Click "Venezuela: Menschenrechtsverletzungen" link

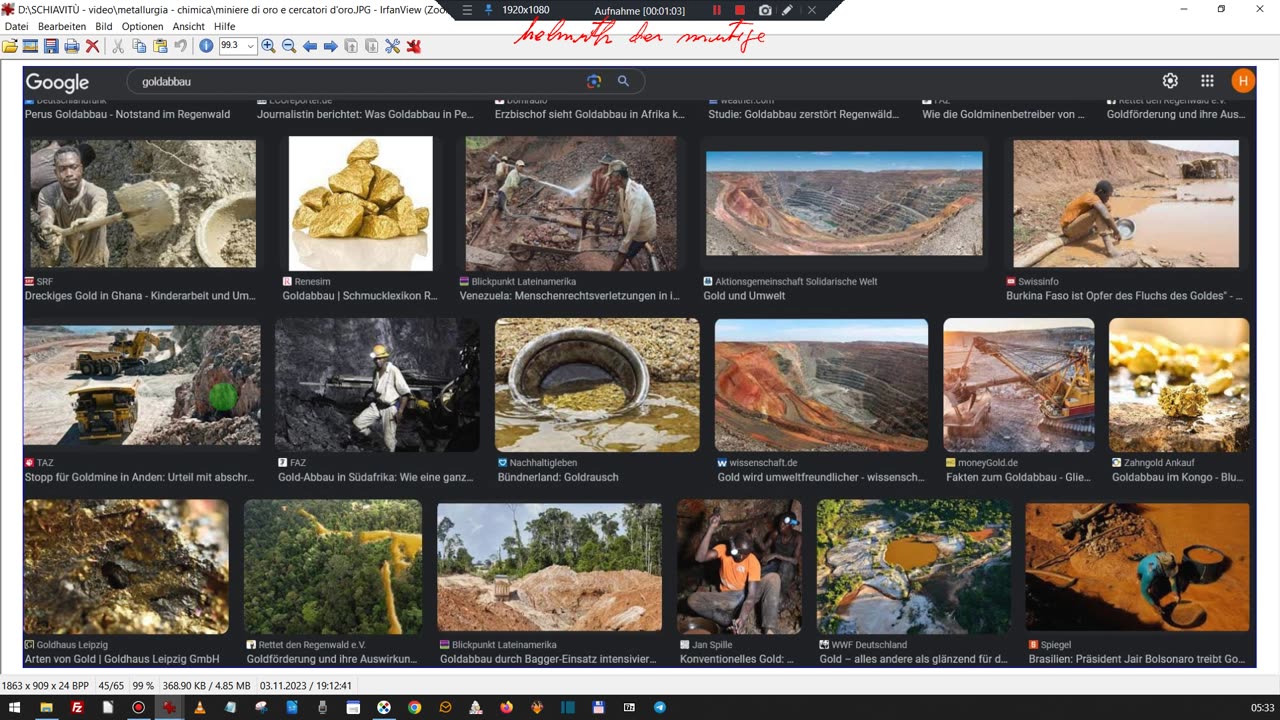click(x=569, y=296)
